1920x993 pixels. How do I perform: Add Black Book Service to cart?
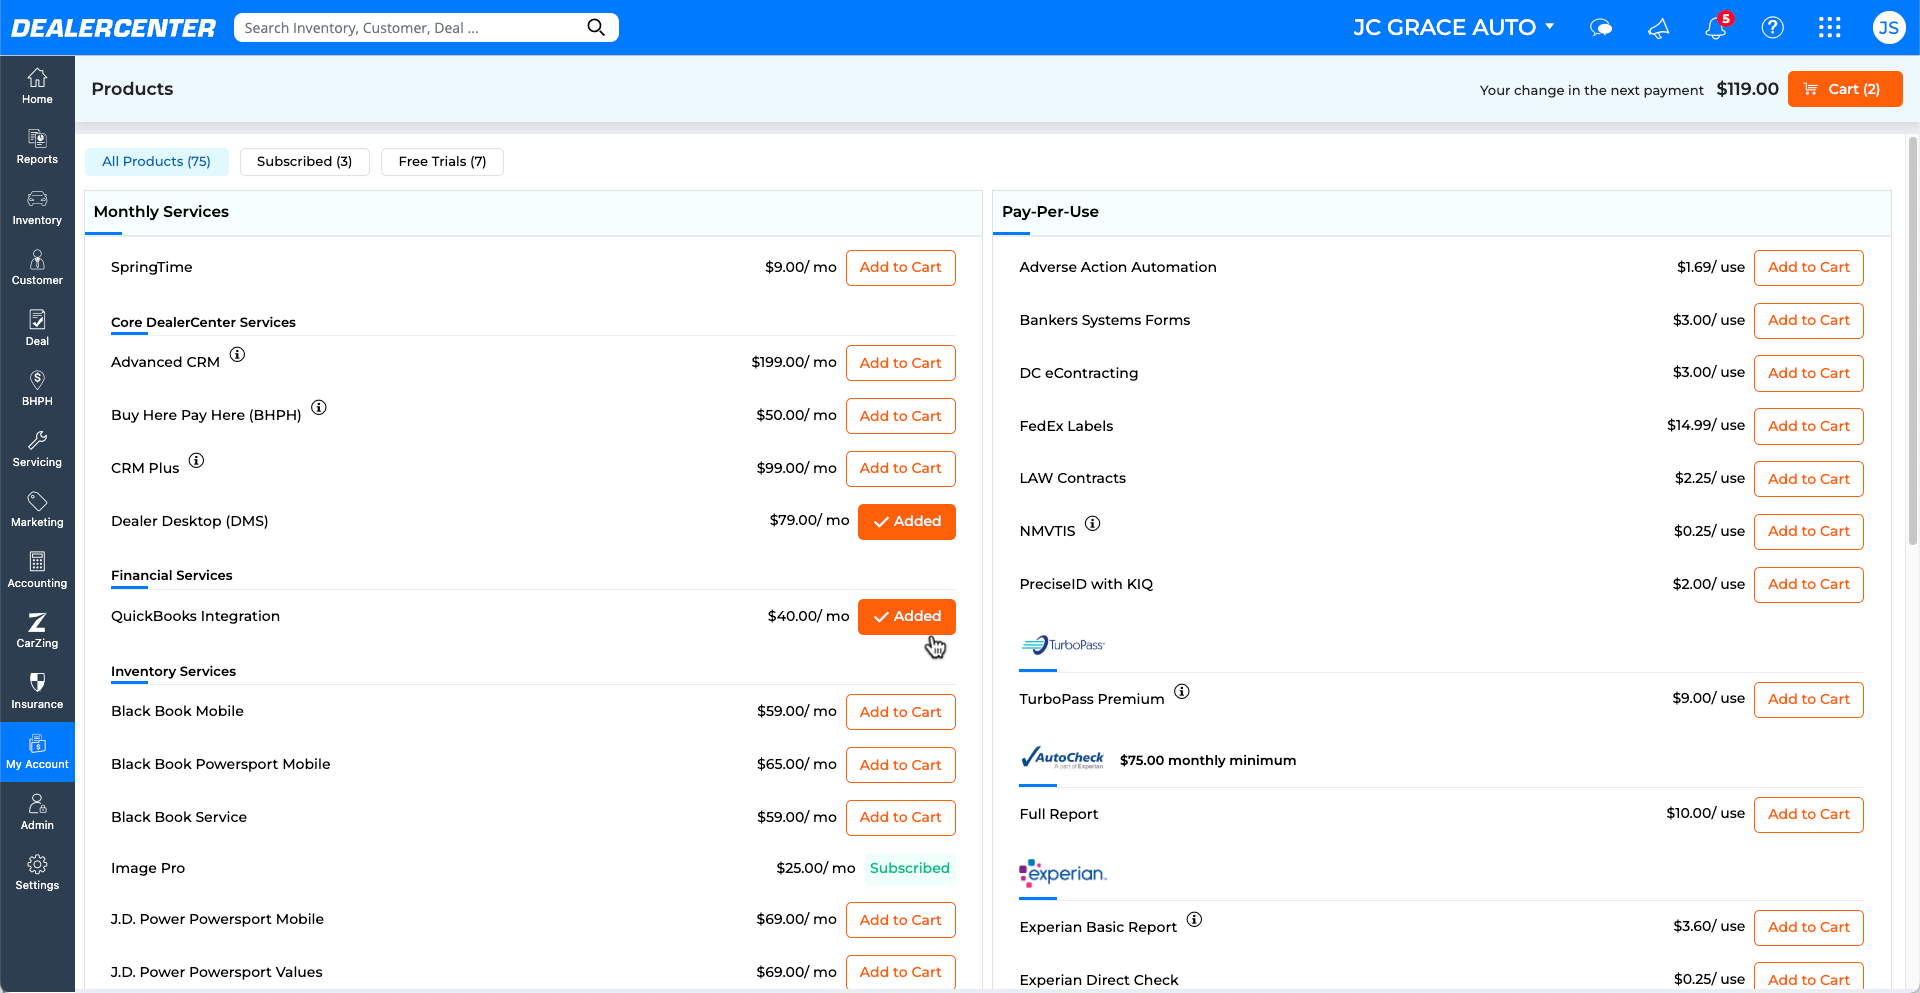(x=901, y=818)
